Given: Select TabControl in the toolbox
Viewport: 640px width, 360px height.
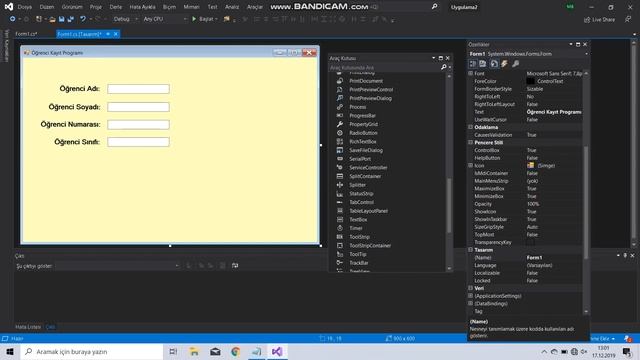Looking at the screenshot, I should [x=361, y=202].
